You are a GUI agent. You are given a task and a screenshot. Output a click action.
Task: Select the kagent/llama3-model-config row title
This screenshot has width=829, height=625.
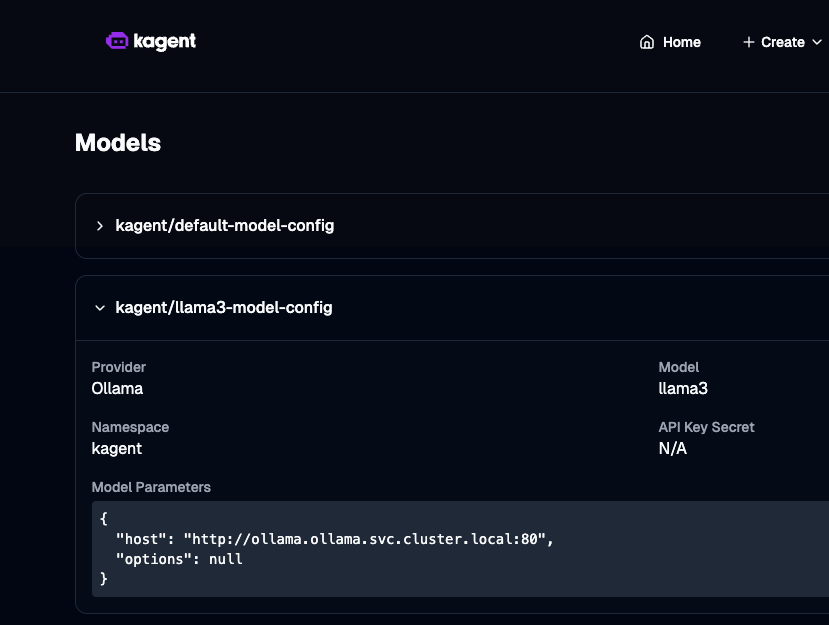223,308
